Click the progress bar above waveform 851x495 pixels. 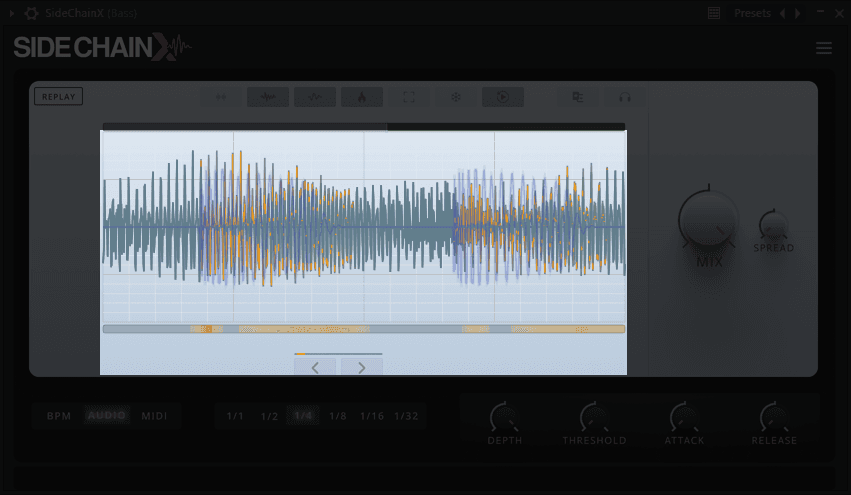tap(364, 126)
